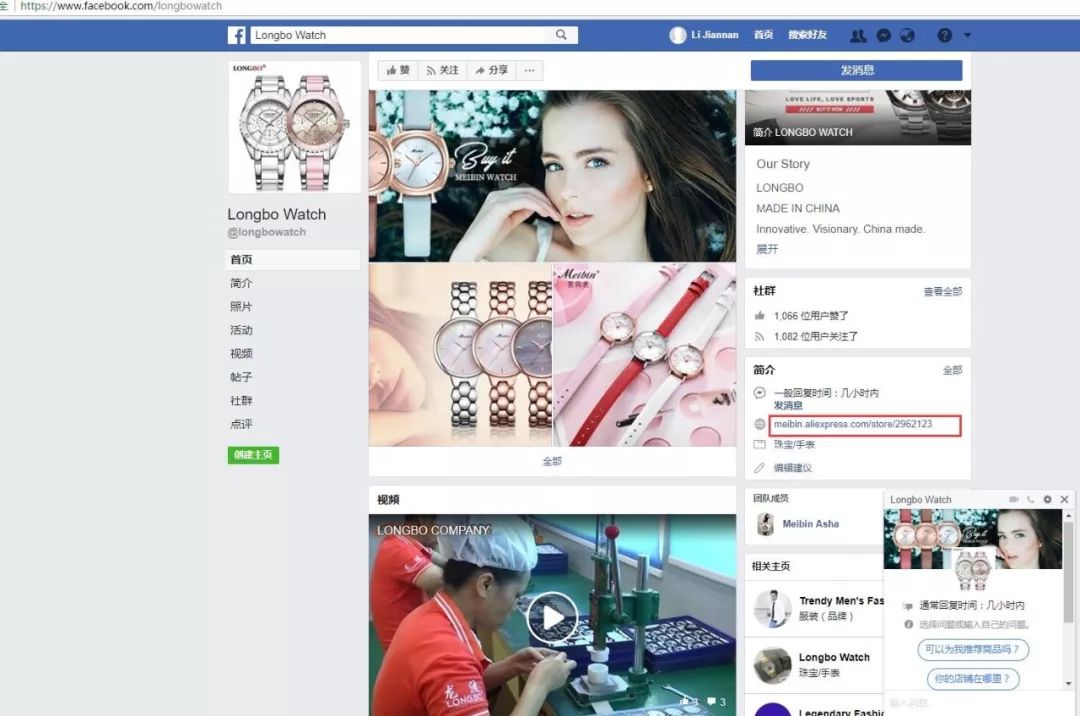Select 点评 in the page sidebar

pyautogui.click(x=242, y=424)
